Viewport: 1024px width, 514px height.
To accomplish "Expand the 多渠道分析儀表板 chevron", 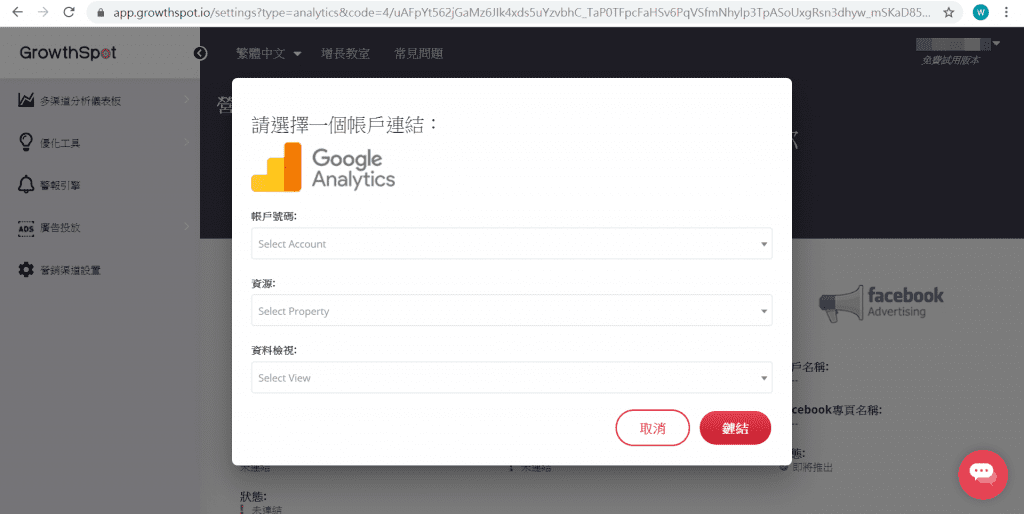I will 187,100.
